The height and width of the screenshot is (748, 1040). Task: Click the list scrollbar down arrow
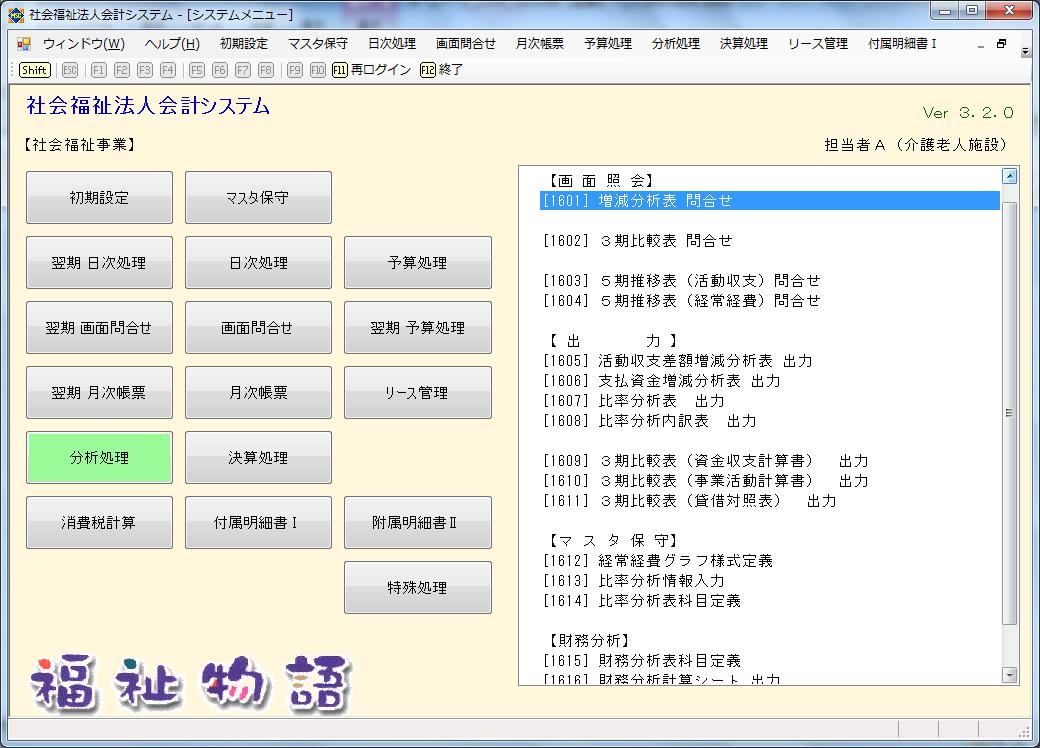click(1009, 675)
